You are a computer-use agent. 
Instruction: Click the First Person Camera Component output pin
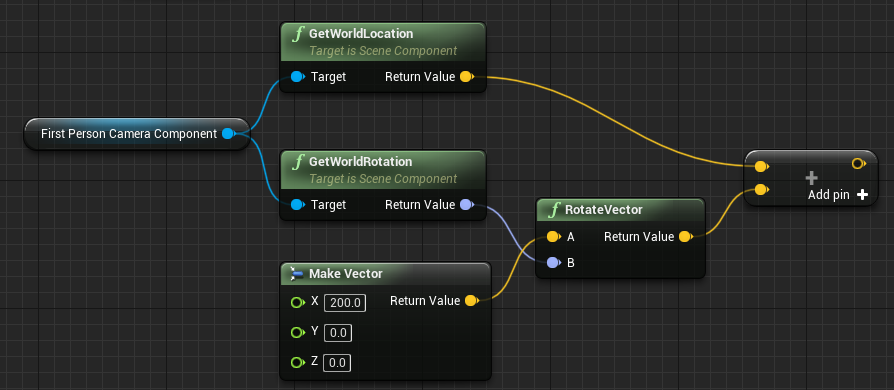coord(229,133)
